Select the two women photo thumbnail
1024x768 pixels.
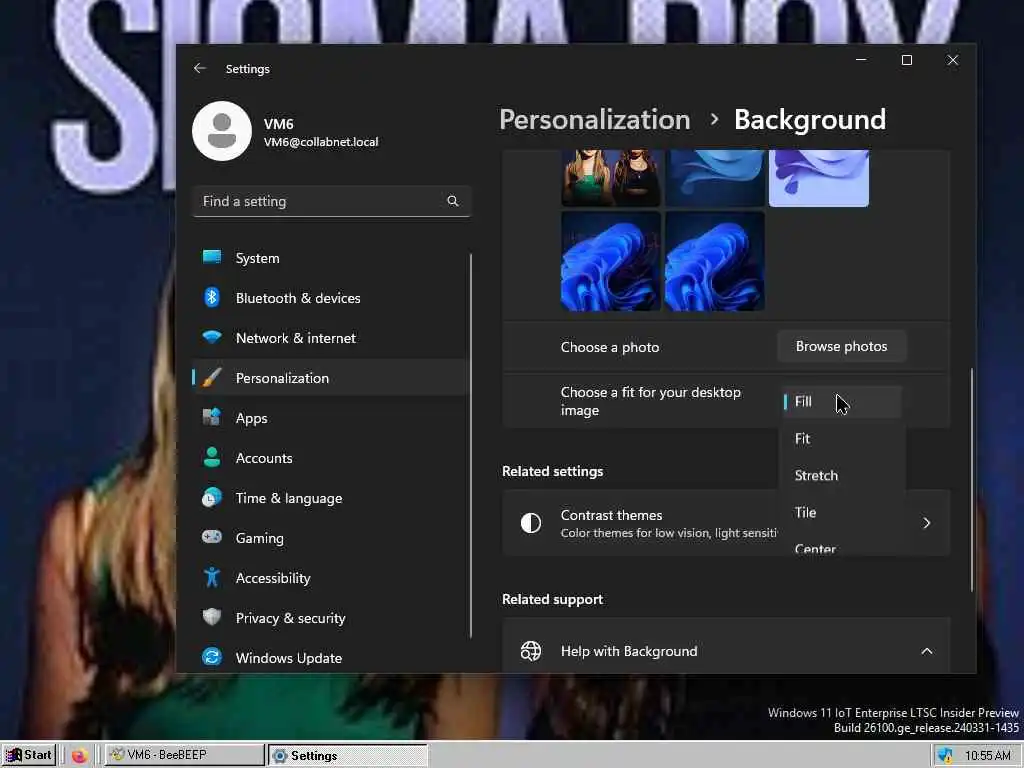click(x=611, y=178)
